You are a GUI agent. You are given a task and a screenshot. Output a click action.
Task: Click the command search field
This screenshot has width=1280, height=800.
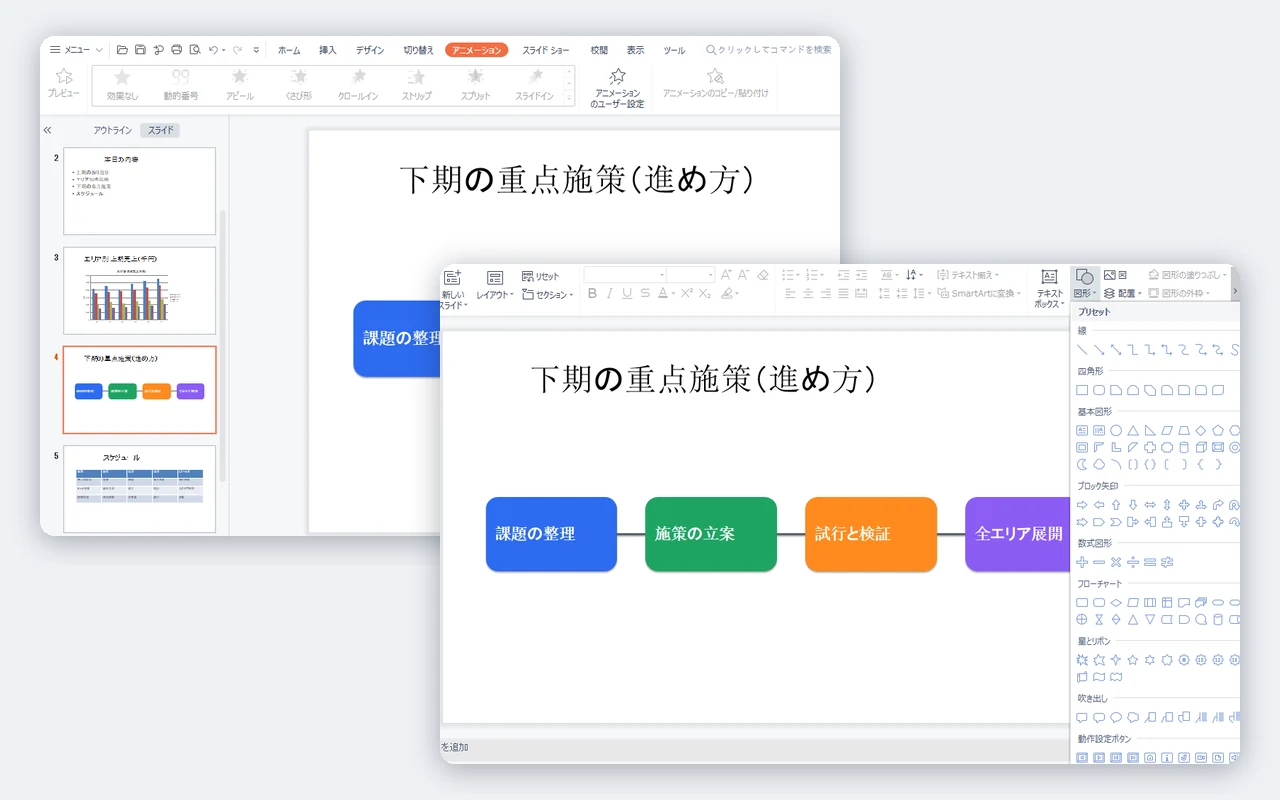(x=768, y=50)
